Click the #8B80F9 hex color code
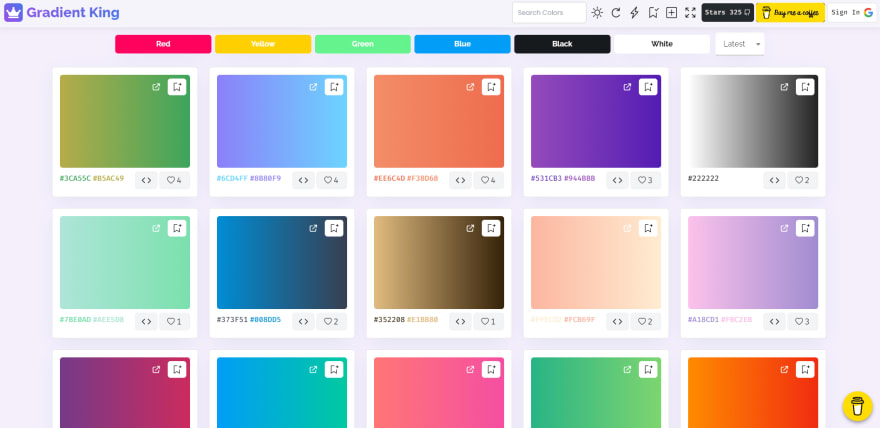 265,178
